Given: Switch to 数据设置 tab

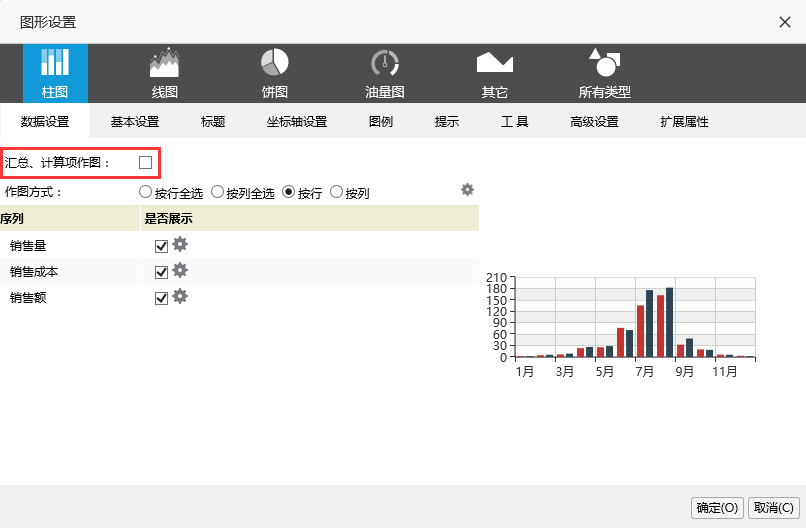Looking at the screenshot, I should 45,121.
